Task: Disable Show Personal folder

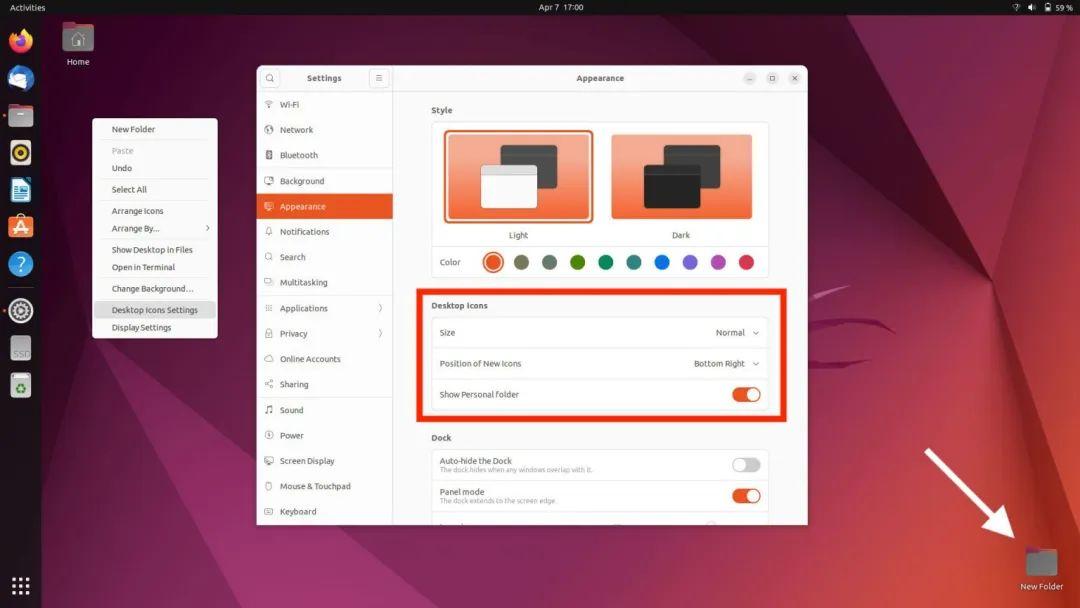Action: point(745,394)
